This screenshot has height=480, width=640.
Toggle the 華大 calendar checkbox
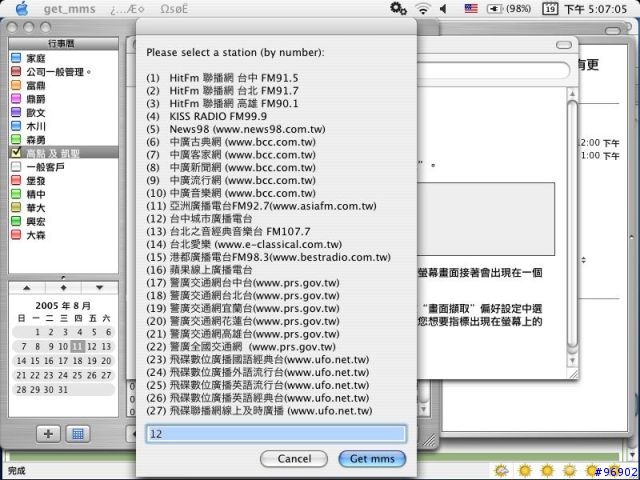(x=16, y=208)
